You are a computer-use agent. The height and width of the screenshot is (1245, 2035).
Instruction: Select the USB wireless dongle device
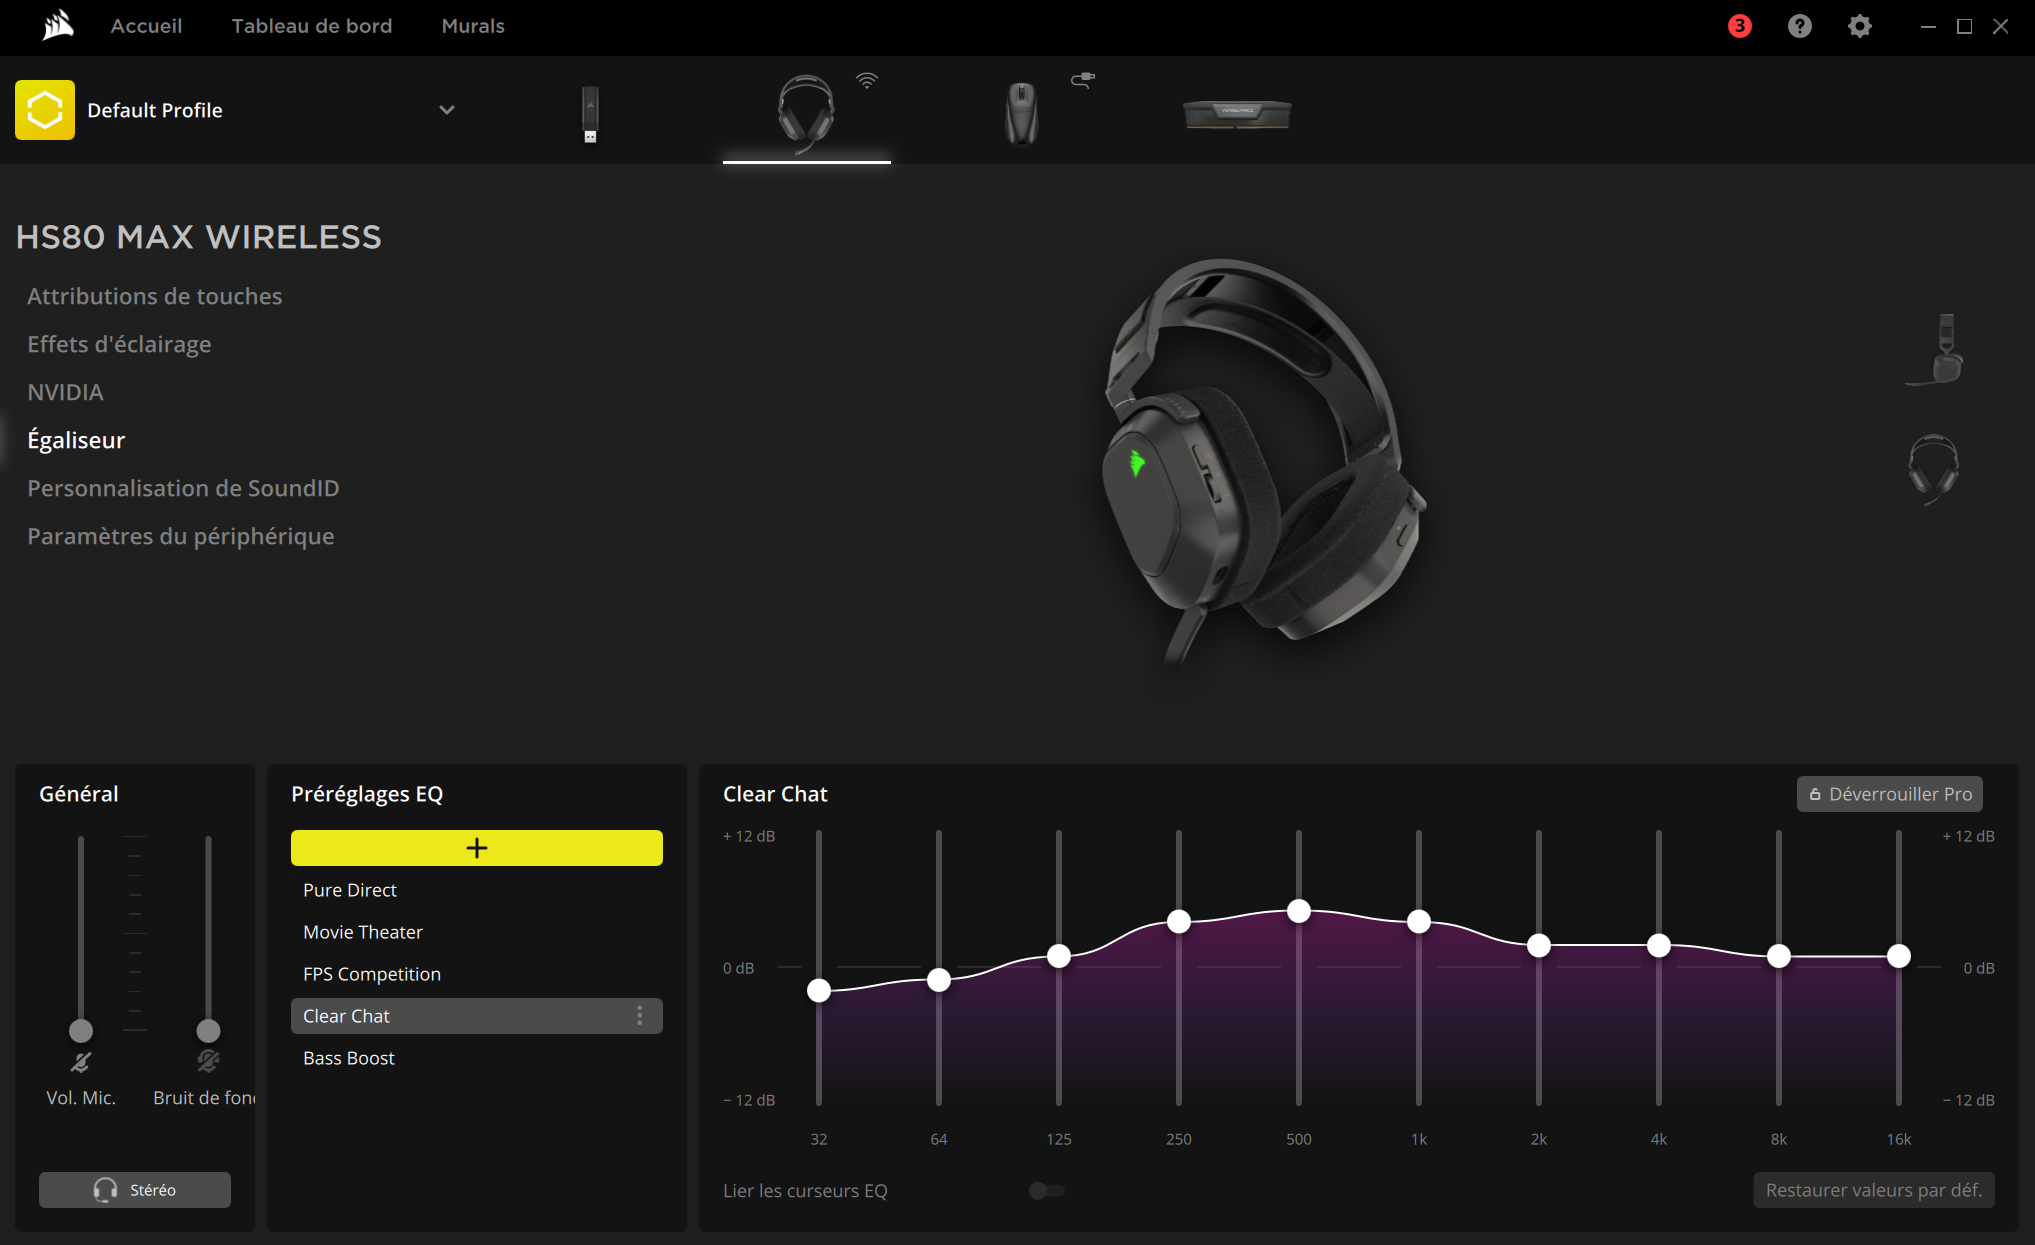coord(590,114)
